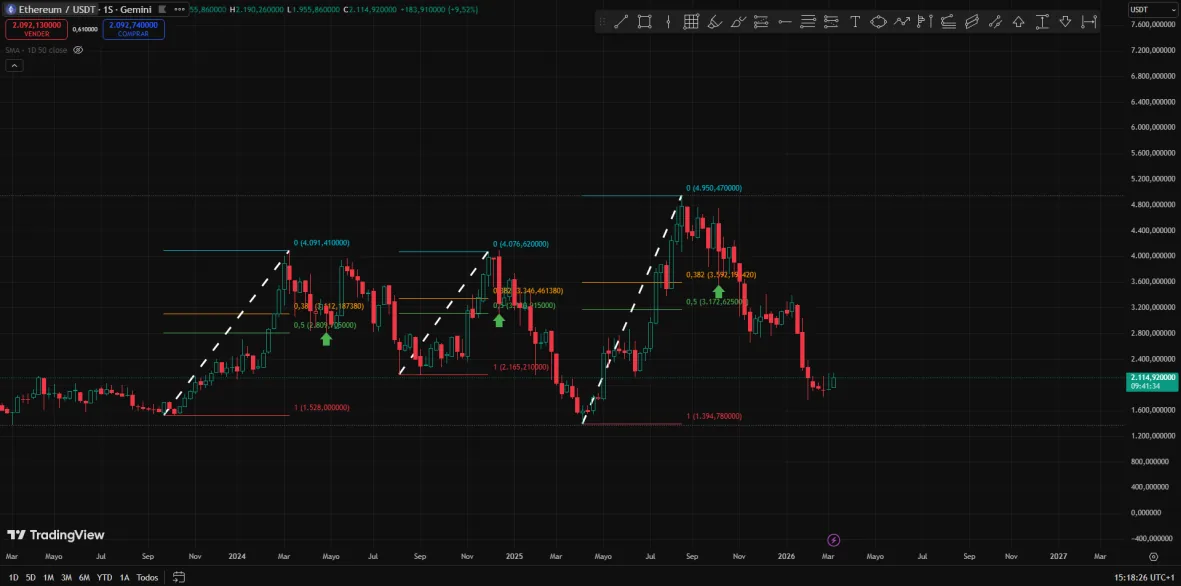Image resolution: width=1181 pixels, height=586 pixels.
Task: Show all data with Todos
Action: point(148,577)
